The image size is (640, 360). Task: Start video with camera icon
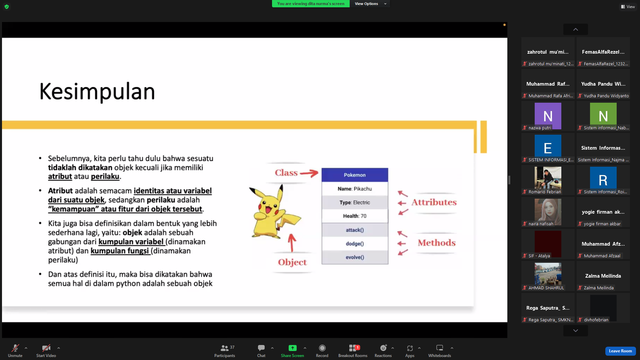(46, 350)
